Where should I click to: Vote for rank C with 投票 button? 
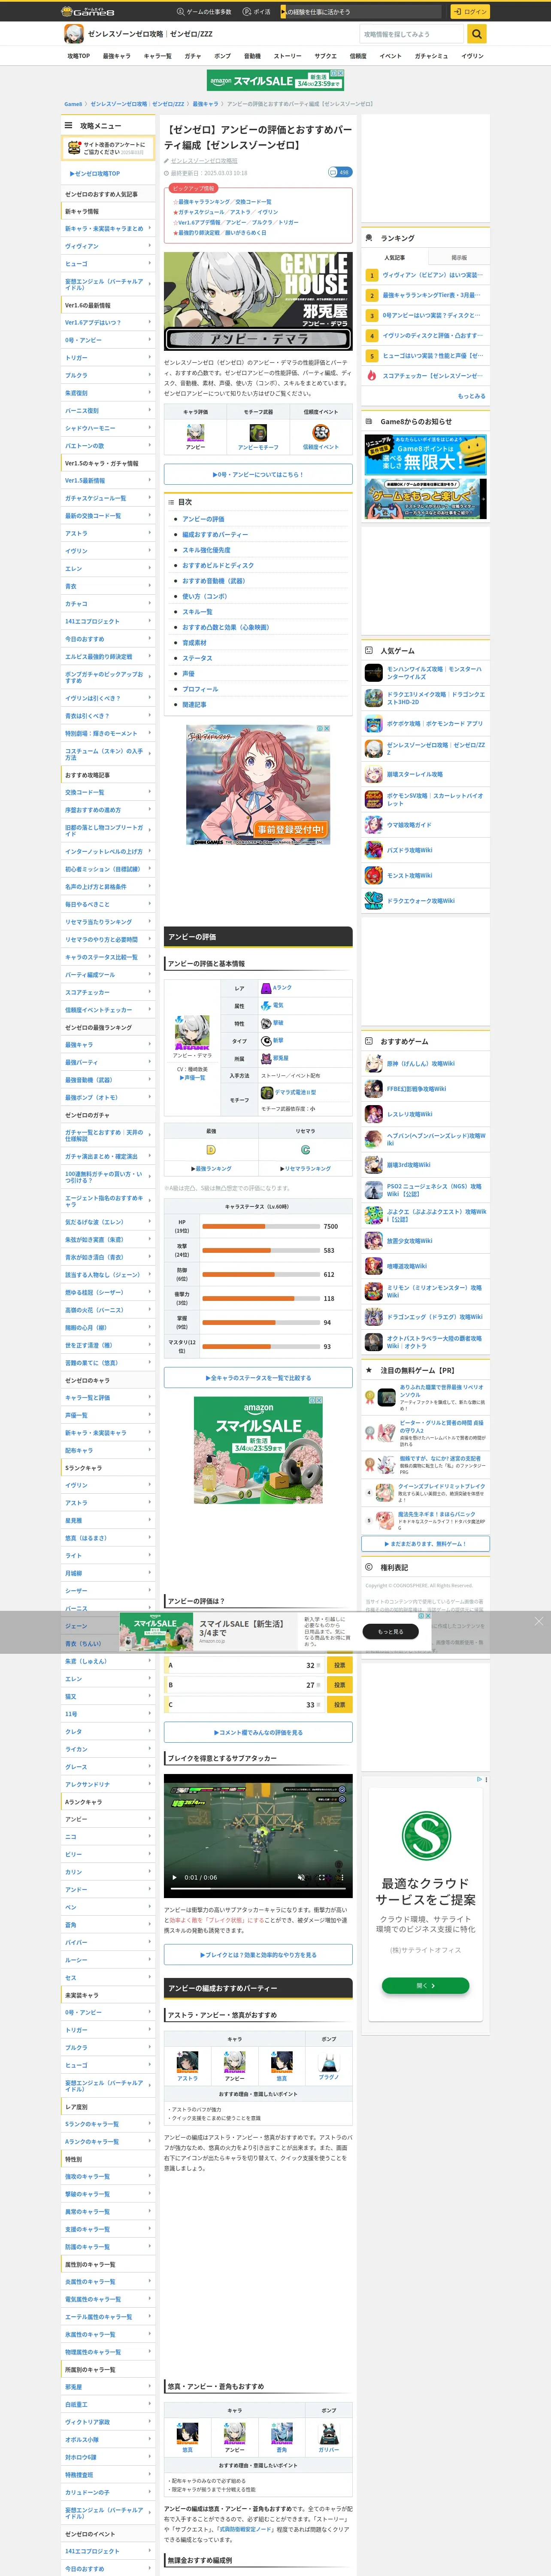pos(339,1705)
